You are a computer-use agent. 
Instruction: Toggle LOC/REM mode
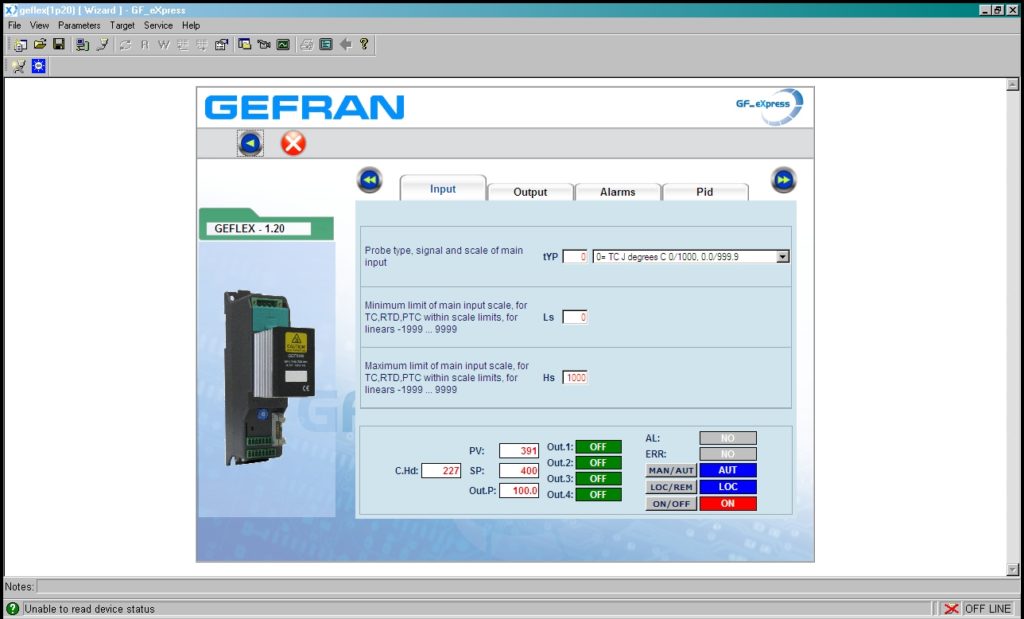(x=671, y=487)
